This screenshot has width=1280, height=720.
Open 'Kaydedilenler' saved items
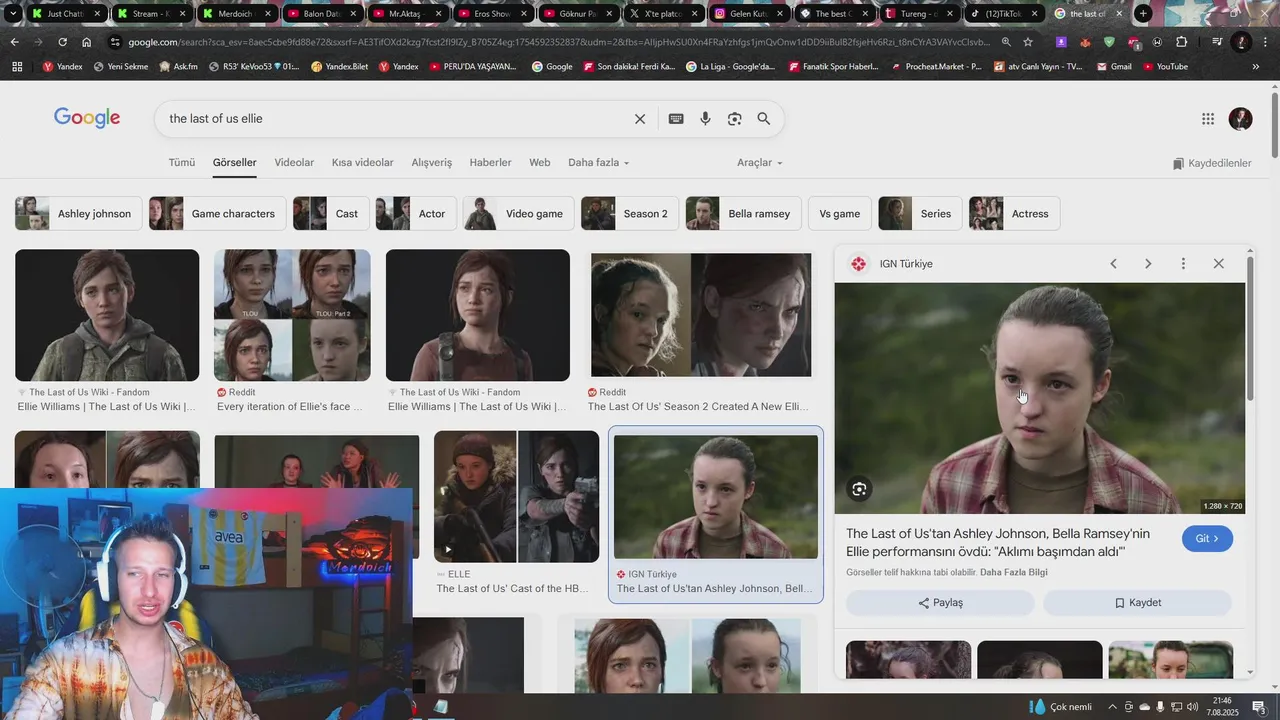1212,163
